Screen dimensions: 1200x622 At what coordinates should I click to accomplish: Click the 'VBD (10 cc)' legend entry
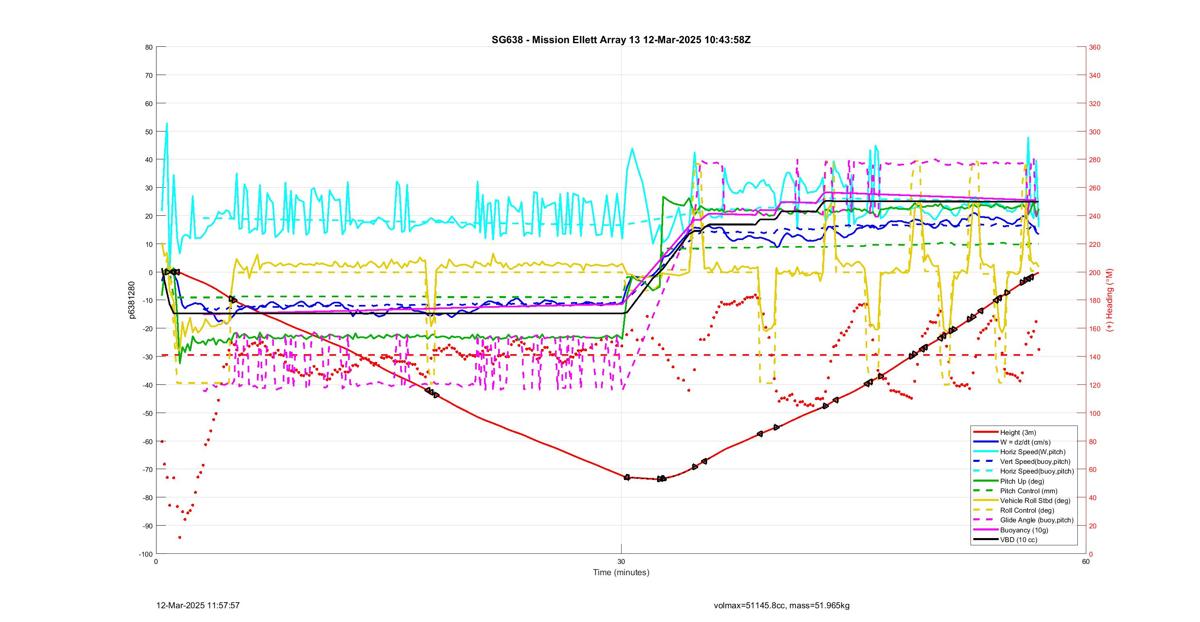(1018, 540)
